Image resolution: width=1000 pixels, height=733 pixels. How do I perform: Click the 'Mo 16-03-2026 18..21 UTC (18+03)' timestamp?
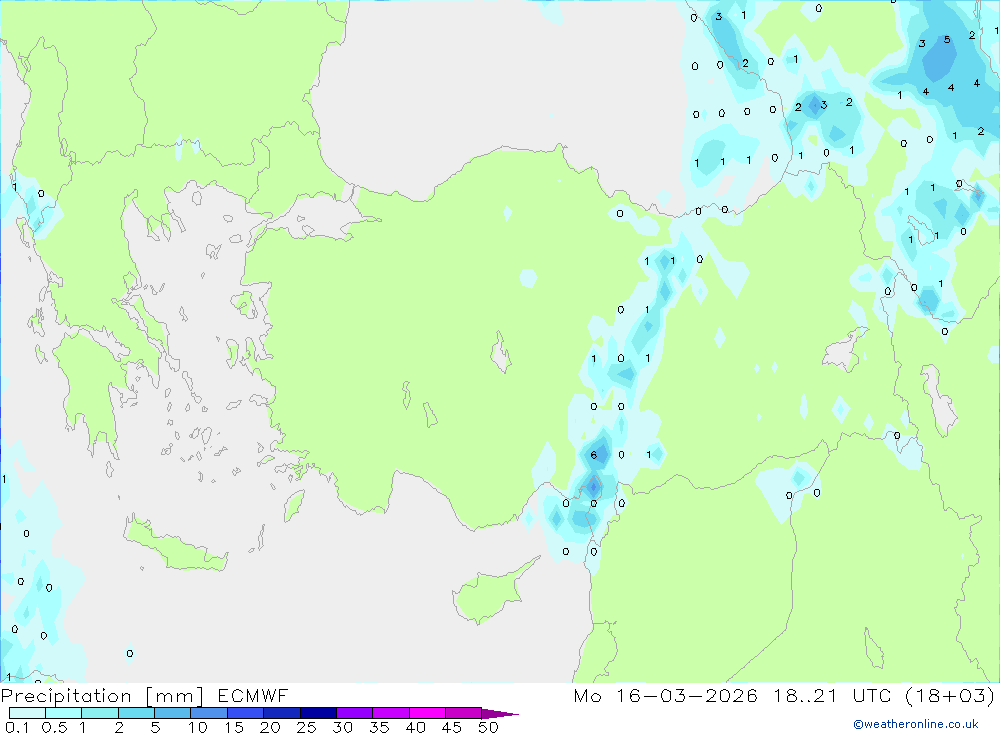(x=784, y=696)
